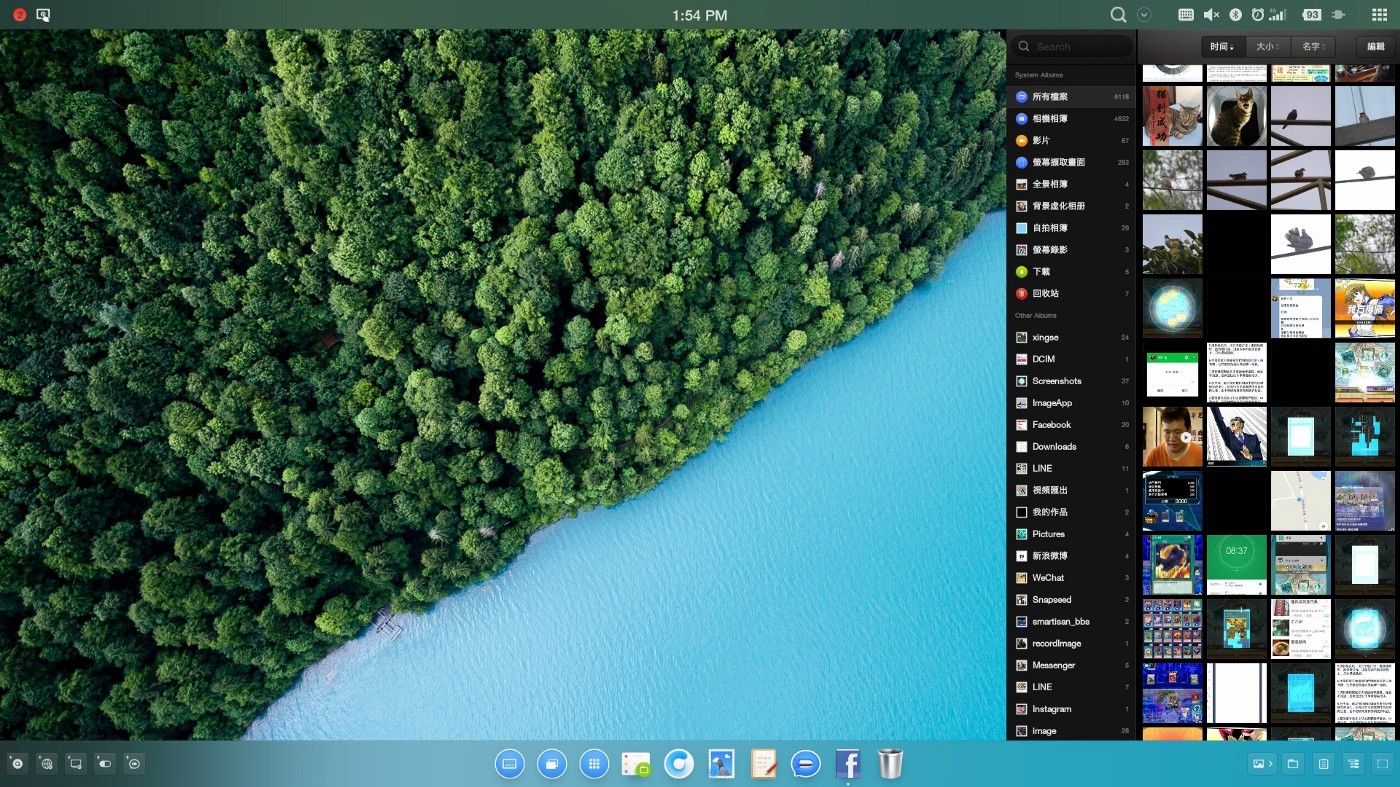The width and height of the screenshot is (1400, 787).
Task: Expand the circled down-arrow in top bar
Action: [1145, 15]
